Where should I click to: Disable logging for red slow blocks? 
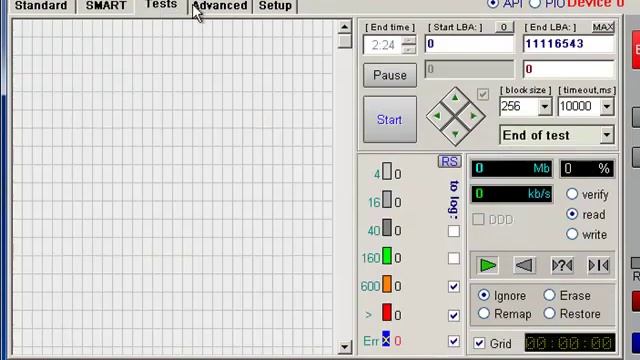pyautogui.click(x=453, y=315)
